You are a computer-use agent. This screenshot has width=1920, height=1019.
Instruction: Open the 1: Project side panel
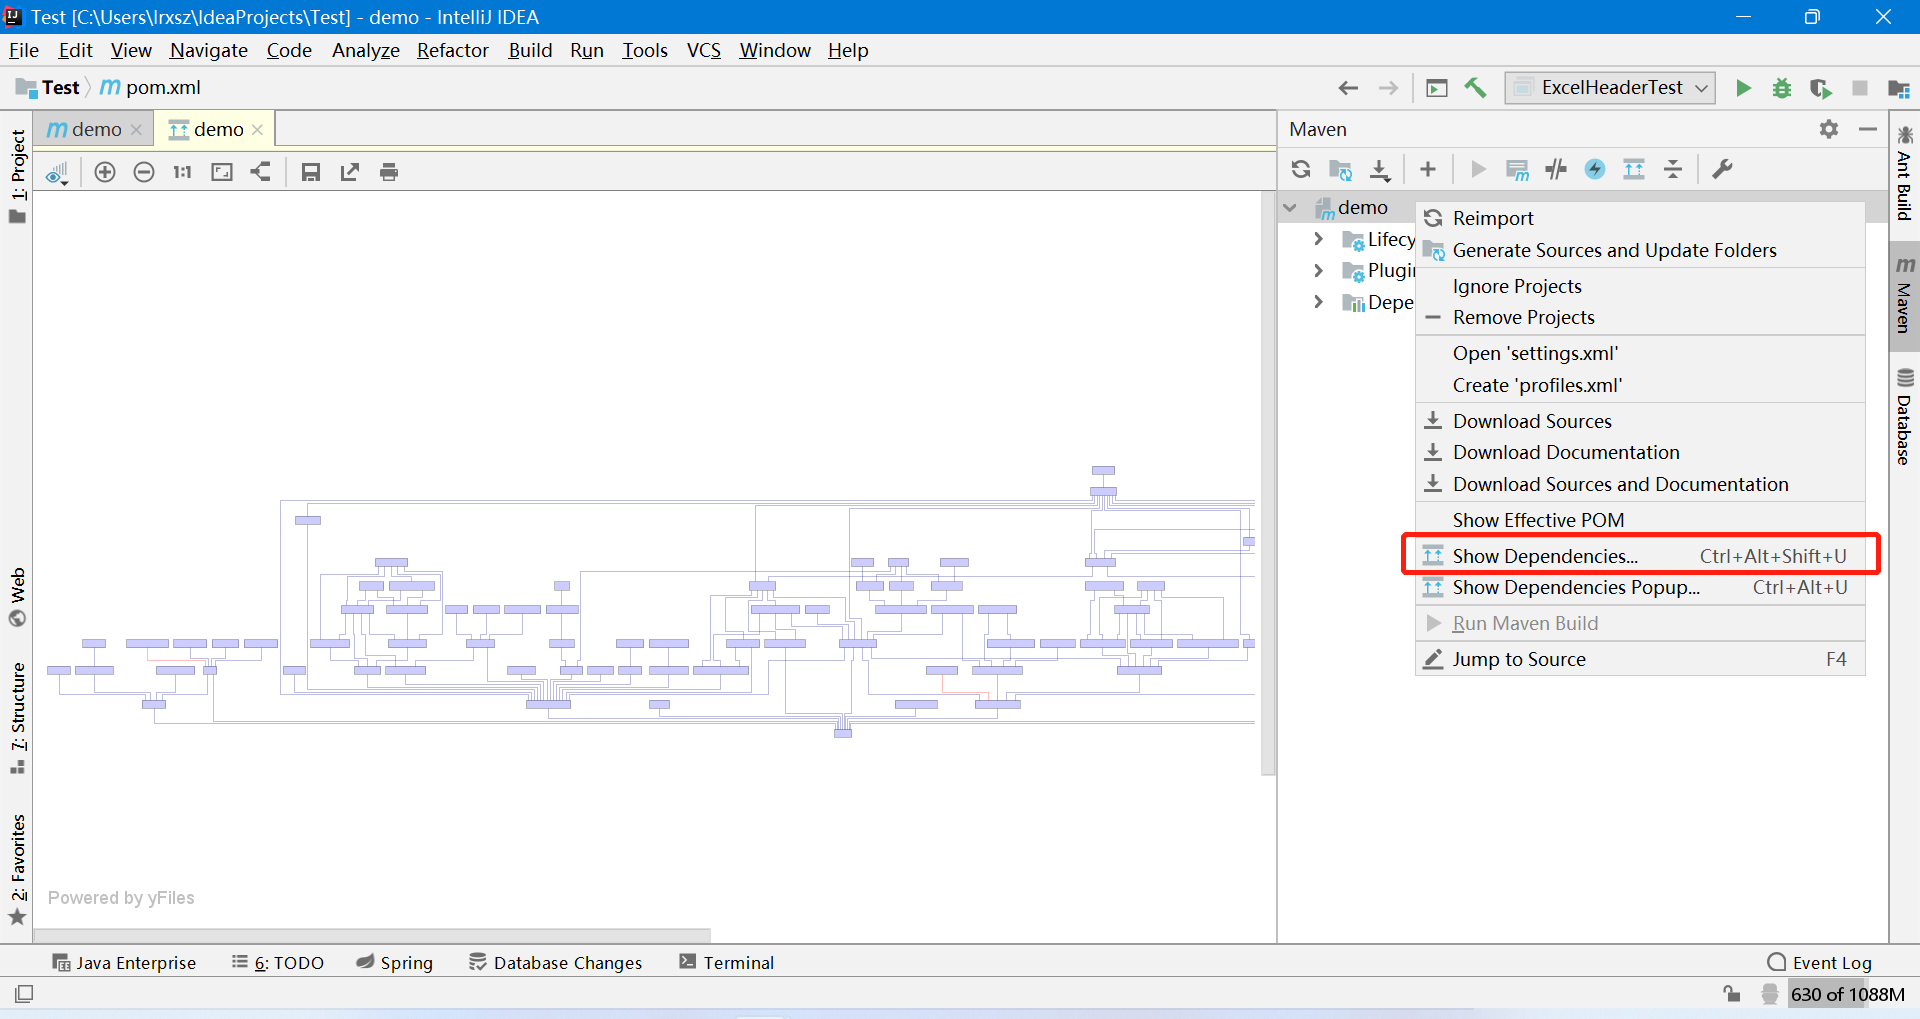click(x=17, y=176)
